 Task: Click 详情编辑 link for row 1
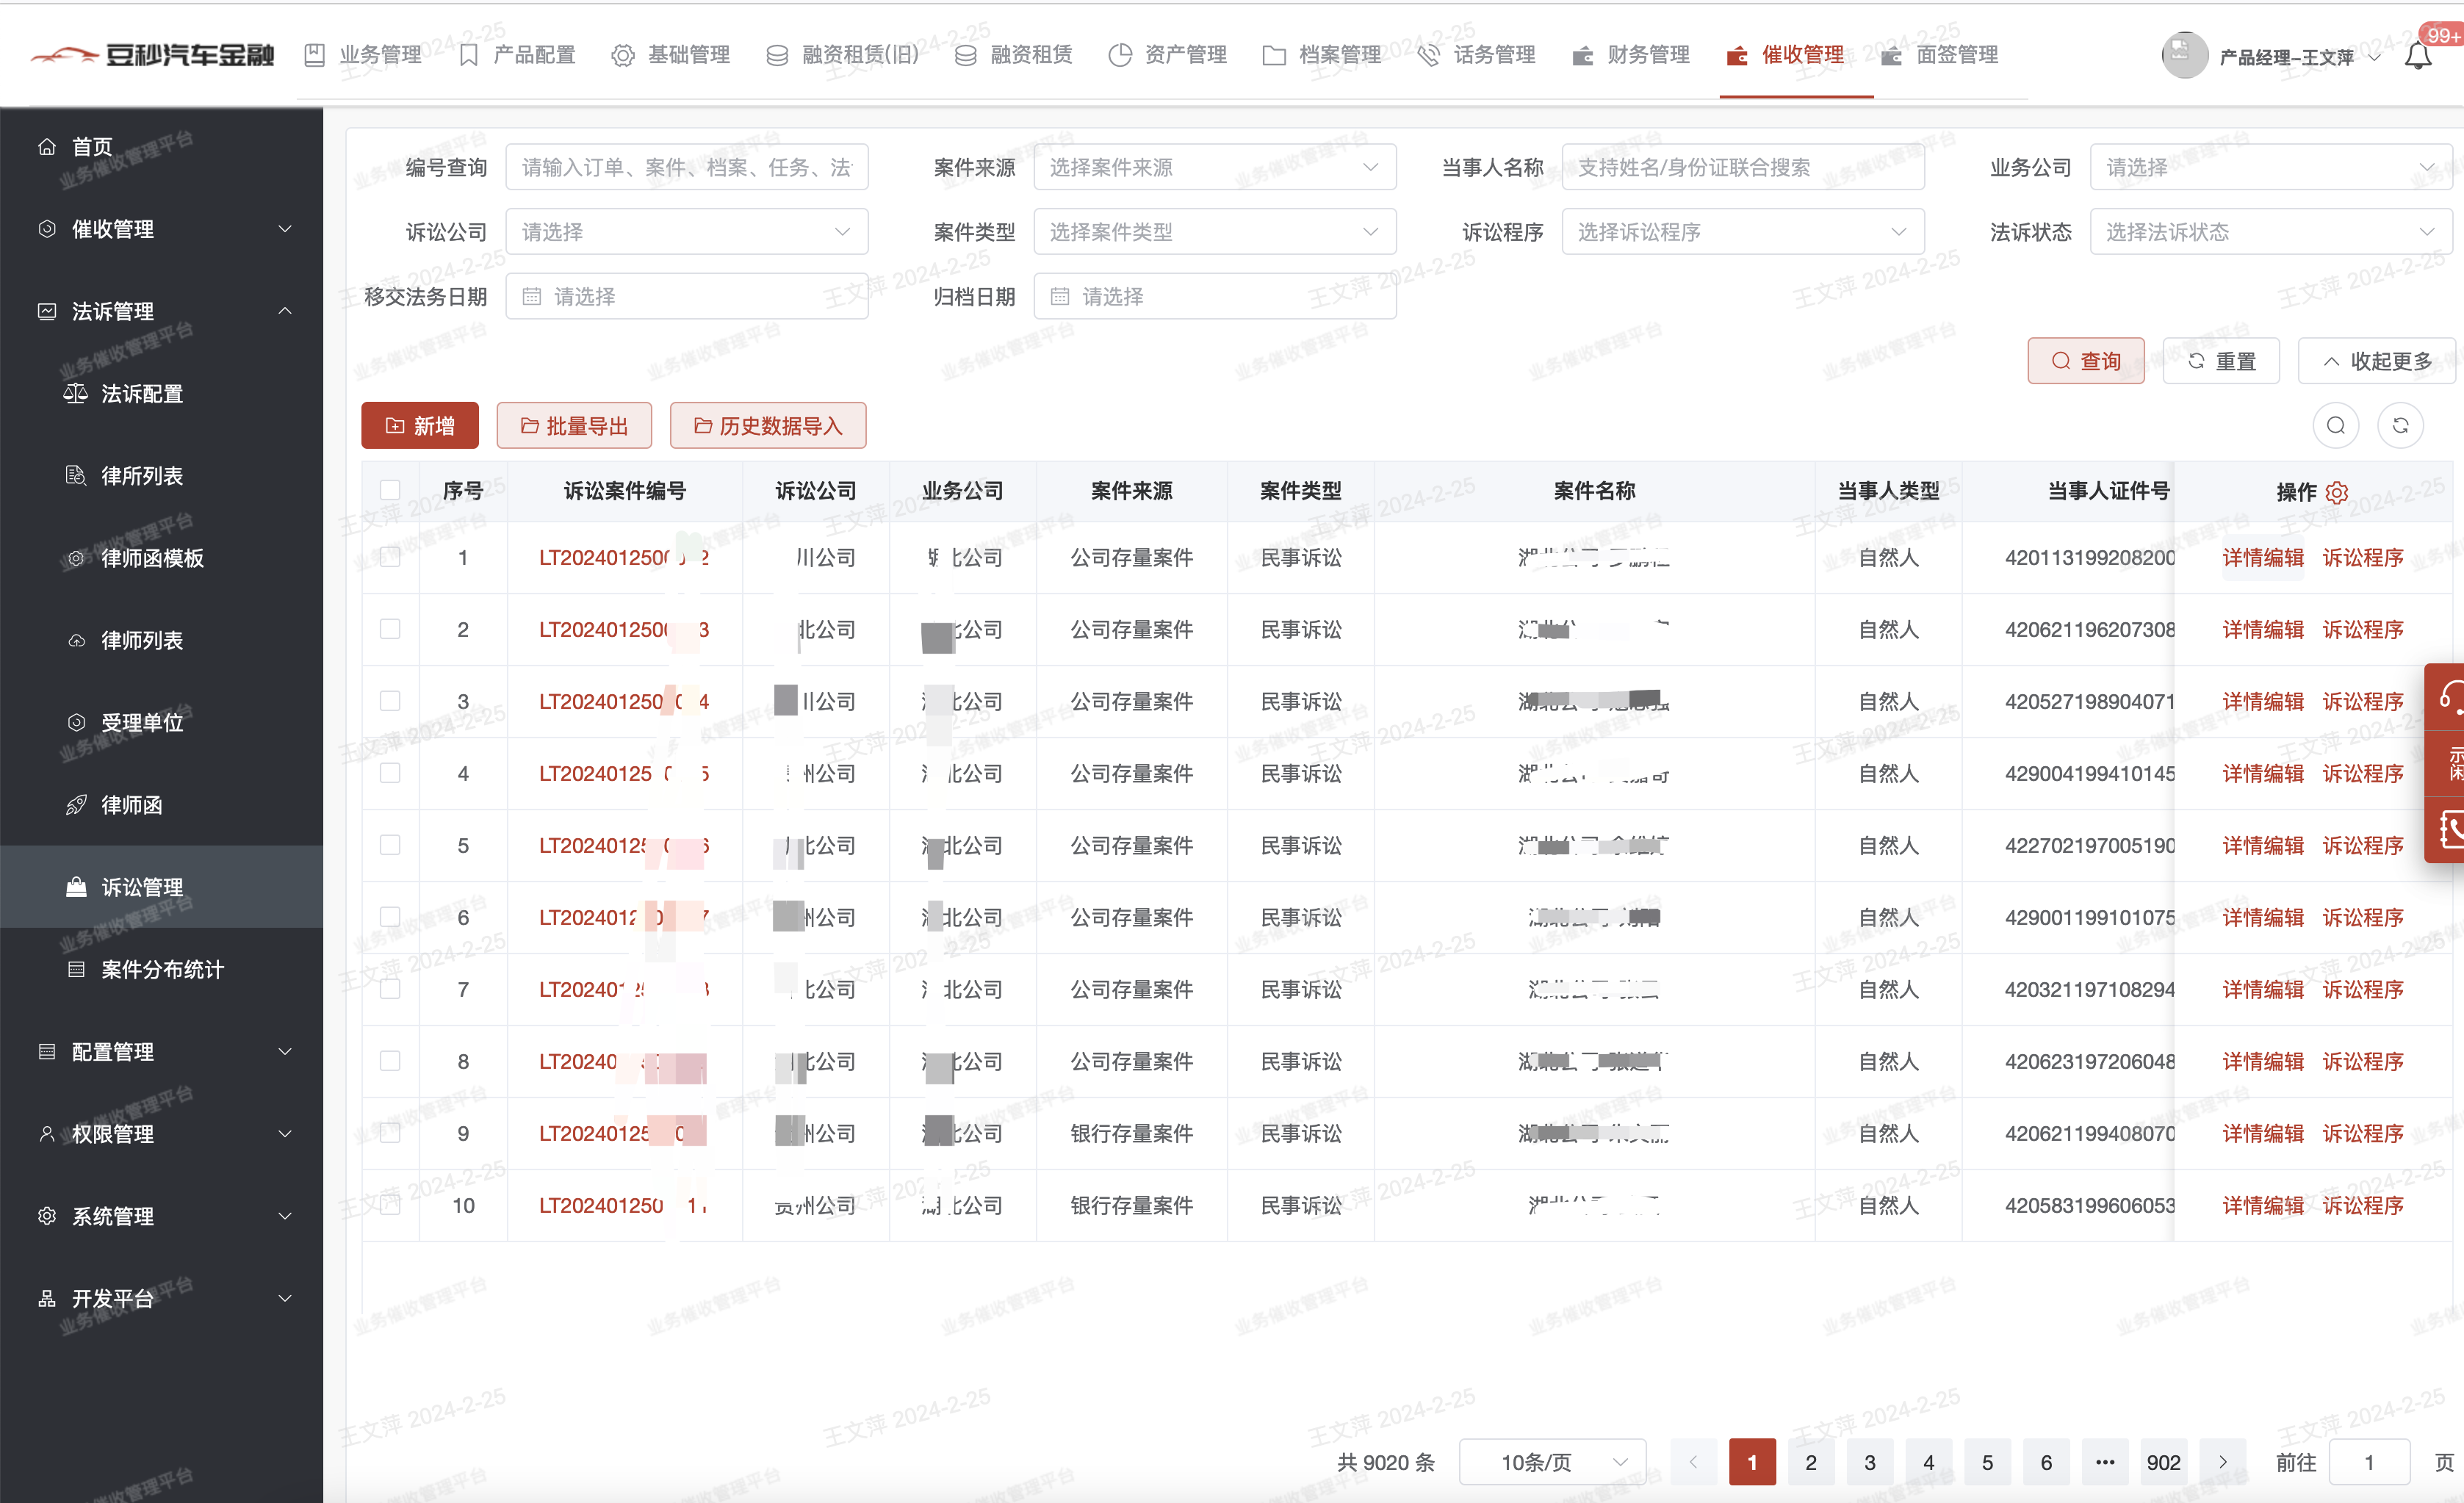[x=2262, y=558]
